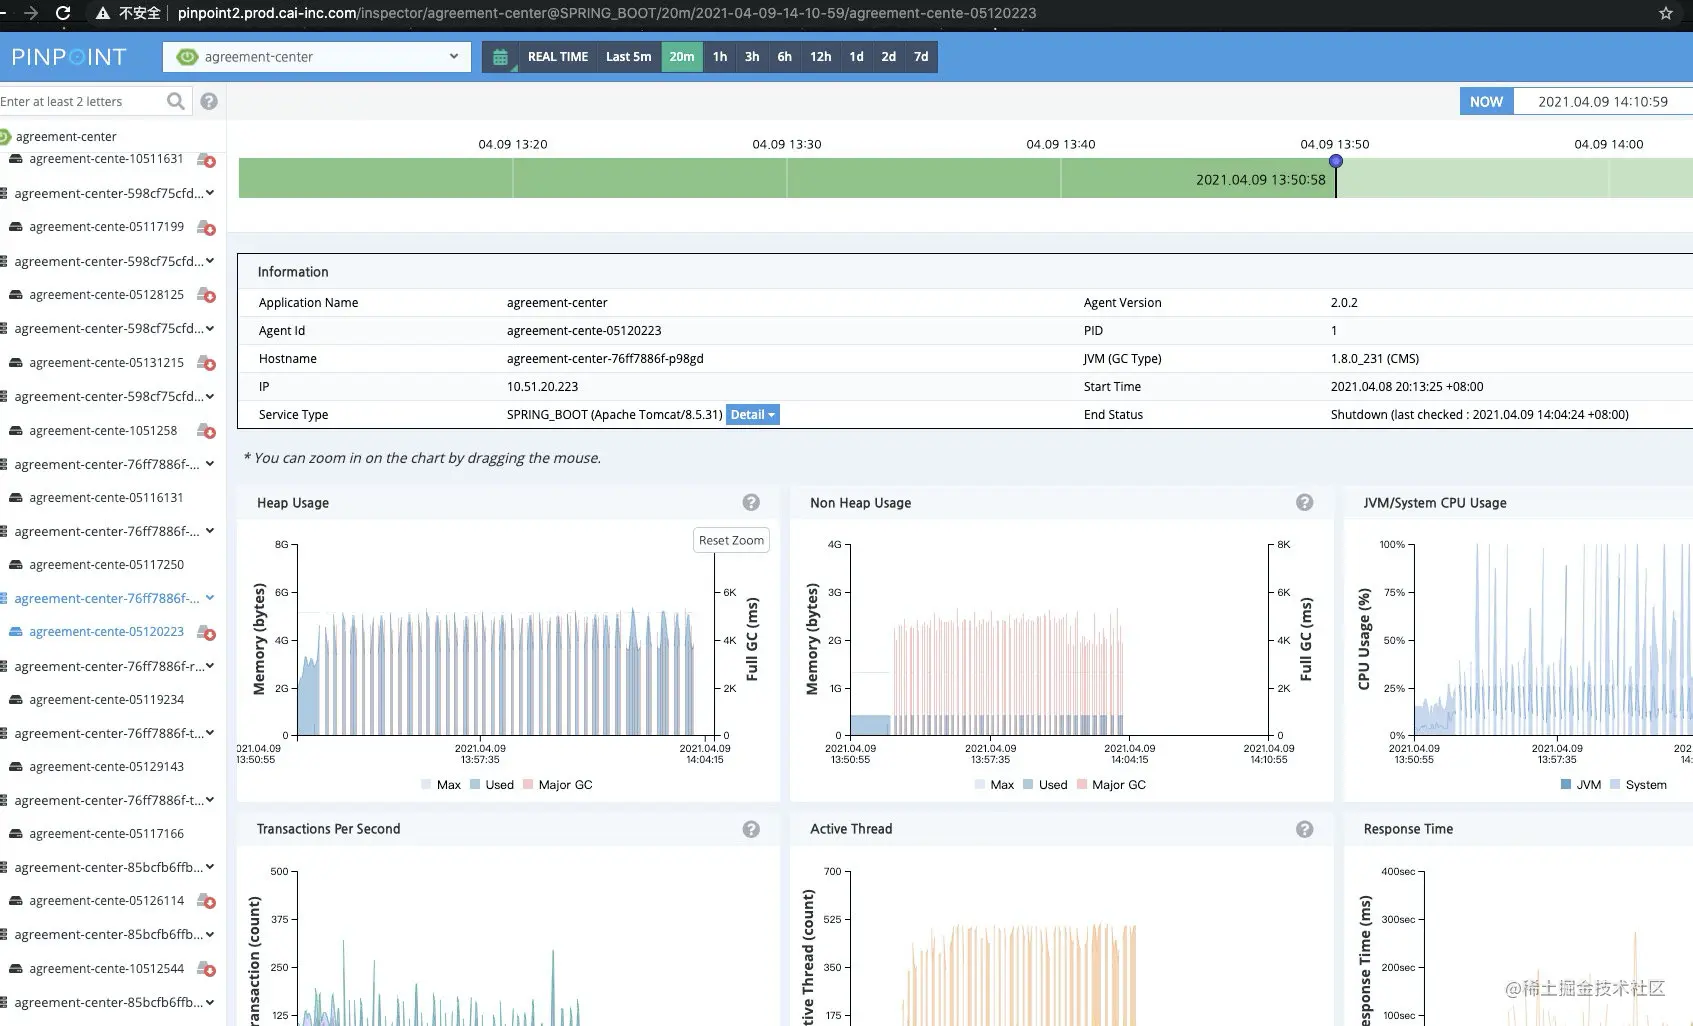Open Transactions Per Second help icon

point(751,829)
